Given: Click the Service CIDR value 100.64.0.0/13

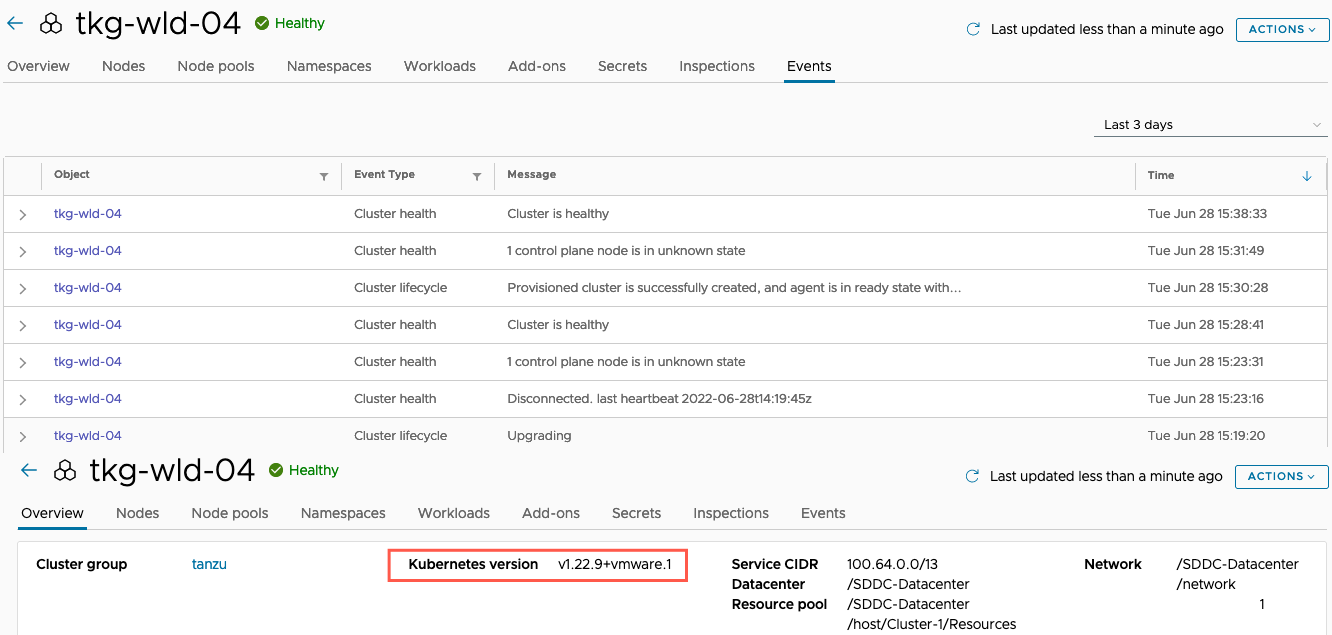Looking at the screenshot, I should point(892,564).
